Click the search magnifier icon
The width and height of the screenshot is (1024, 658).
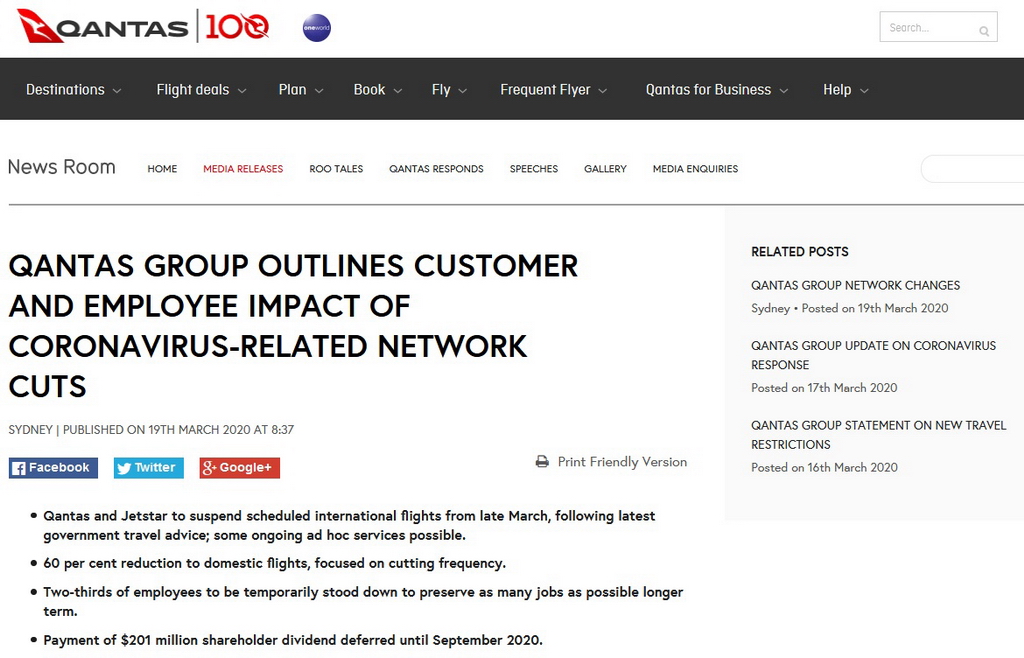(x=984, y=31)
